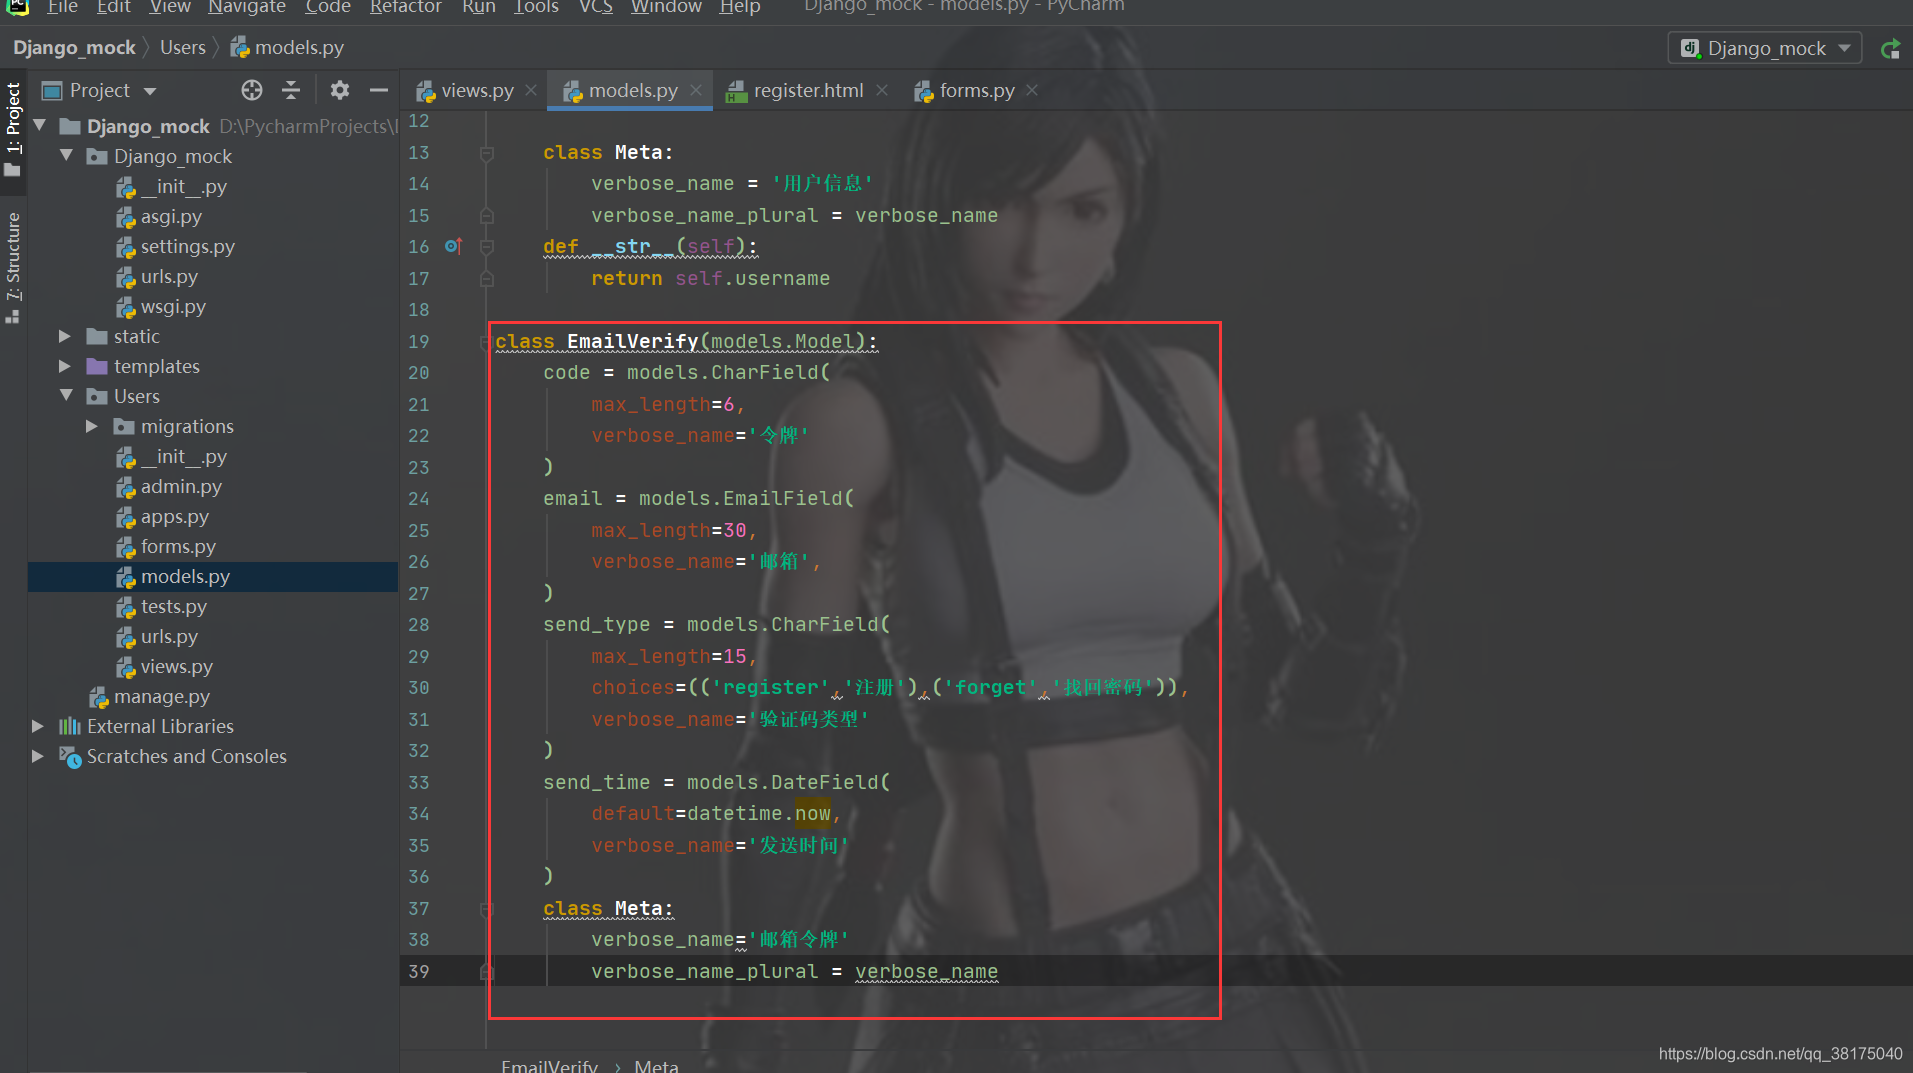Fold the __str__ method at line 16

coord(487,247)
